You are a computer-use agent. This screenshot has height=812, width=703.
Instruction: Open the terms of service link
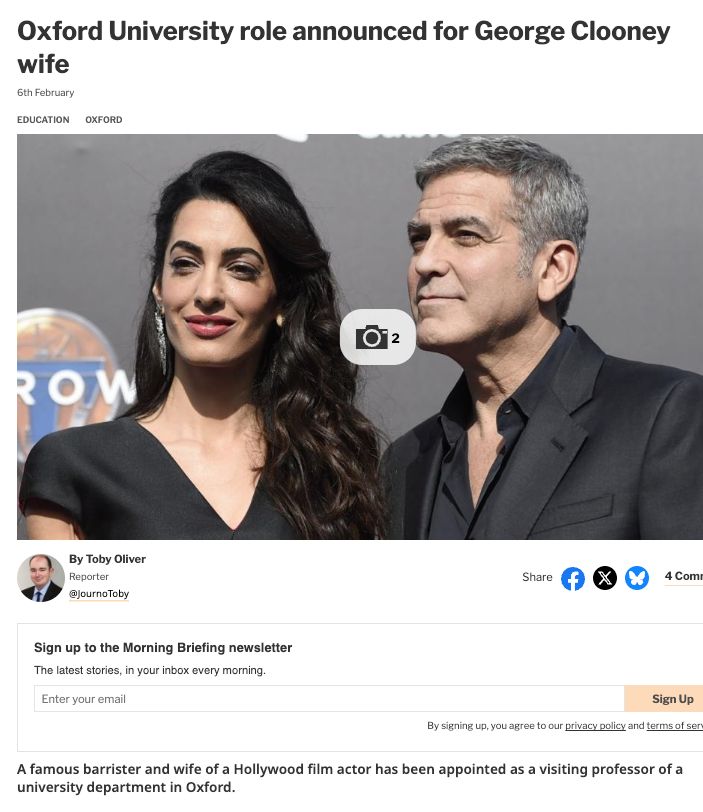(x=675, y=726)
